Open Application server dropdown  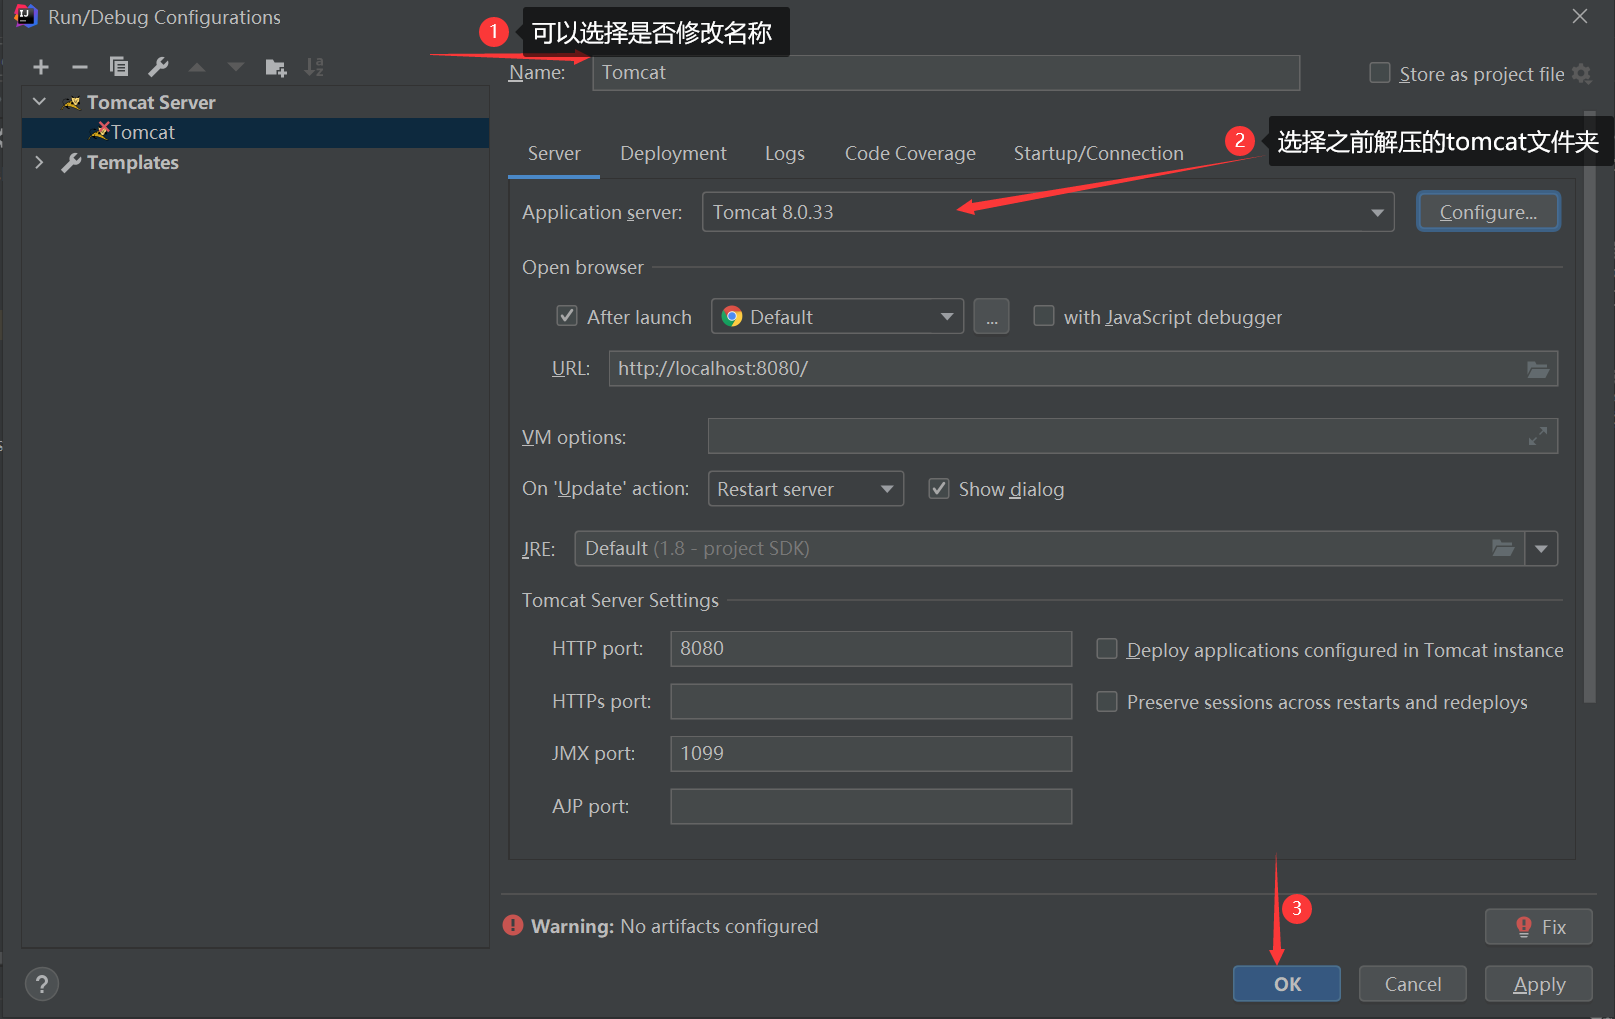(x=1048, y=212)
